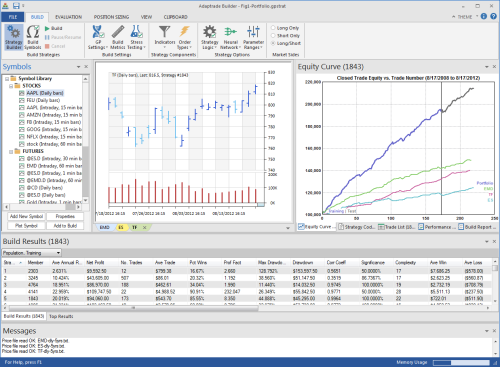Viewport: 500px width, 367px height.
Task: Open the Population, Training dropdown
Action: (32, 253)
